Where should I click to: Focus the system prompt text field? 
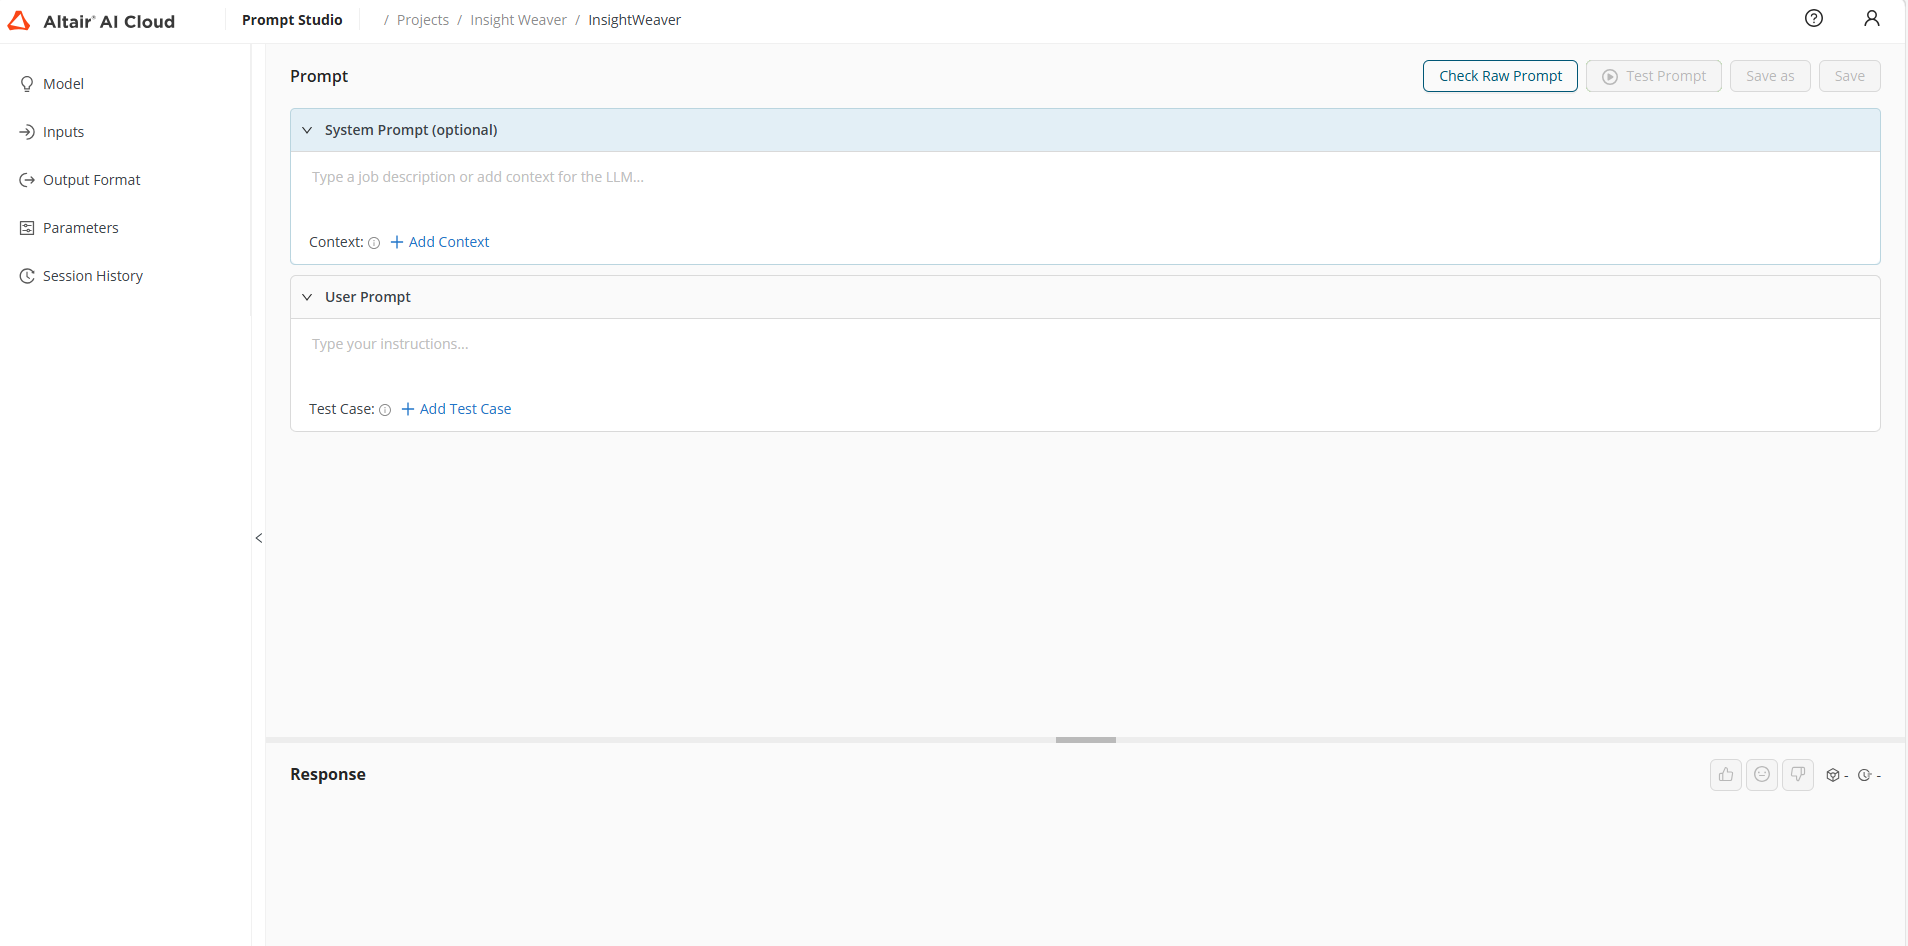coord(1085,177)
